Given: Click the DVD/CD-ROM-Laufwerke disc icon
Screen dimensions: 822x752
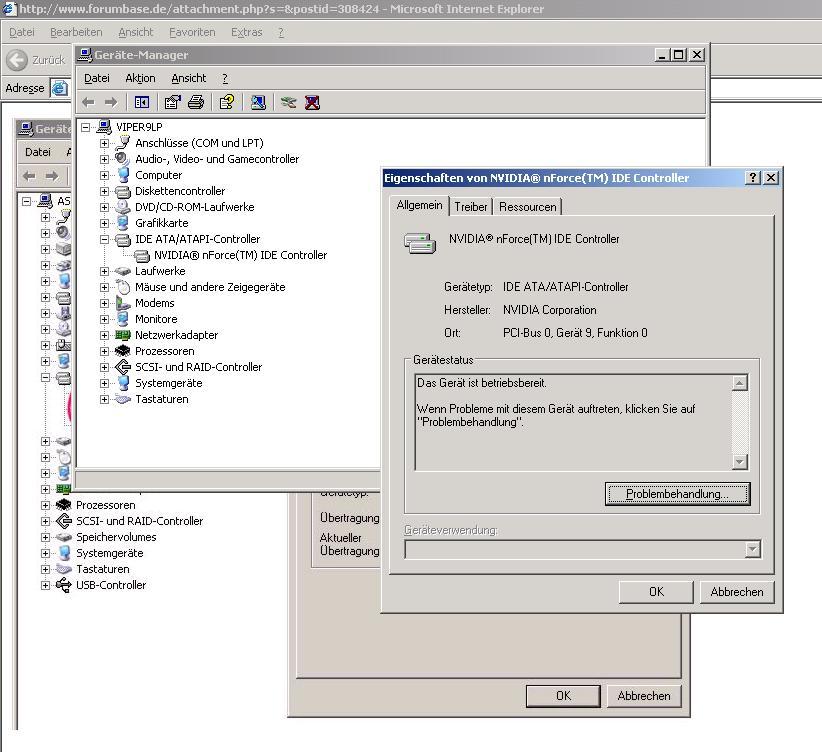Looking at the screenshot, I should pyautogui.click(x=123, y=207).
